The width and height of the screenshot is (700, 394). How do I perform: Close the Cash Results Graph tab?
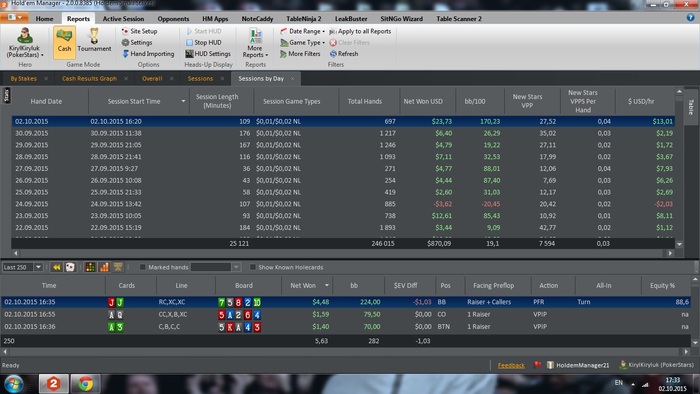(126, 79)
